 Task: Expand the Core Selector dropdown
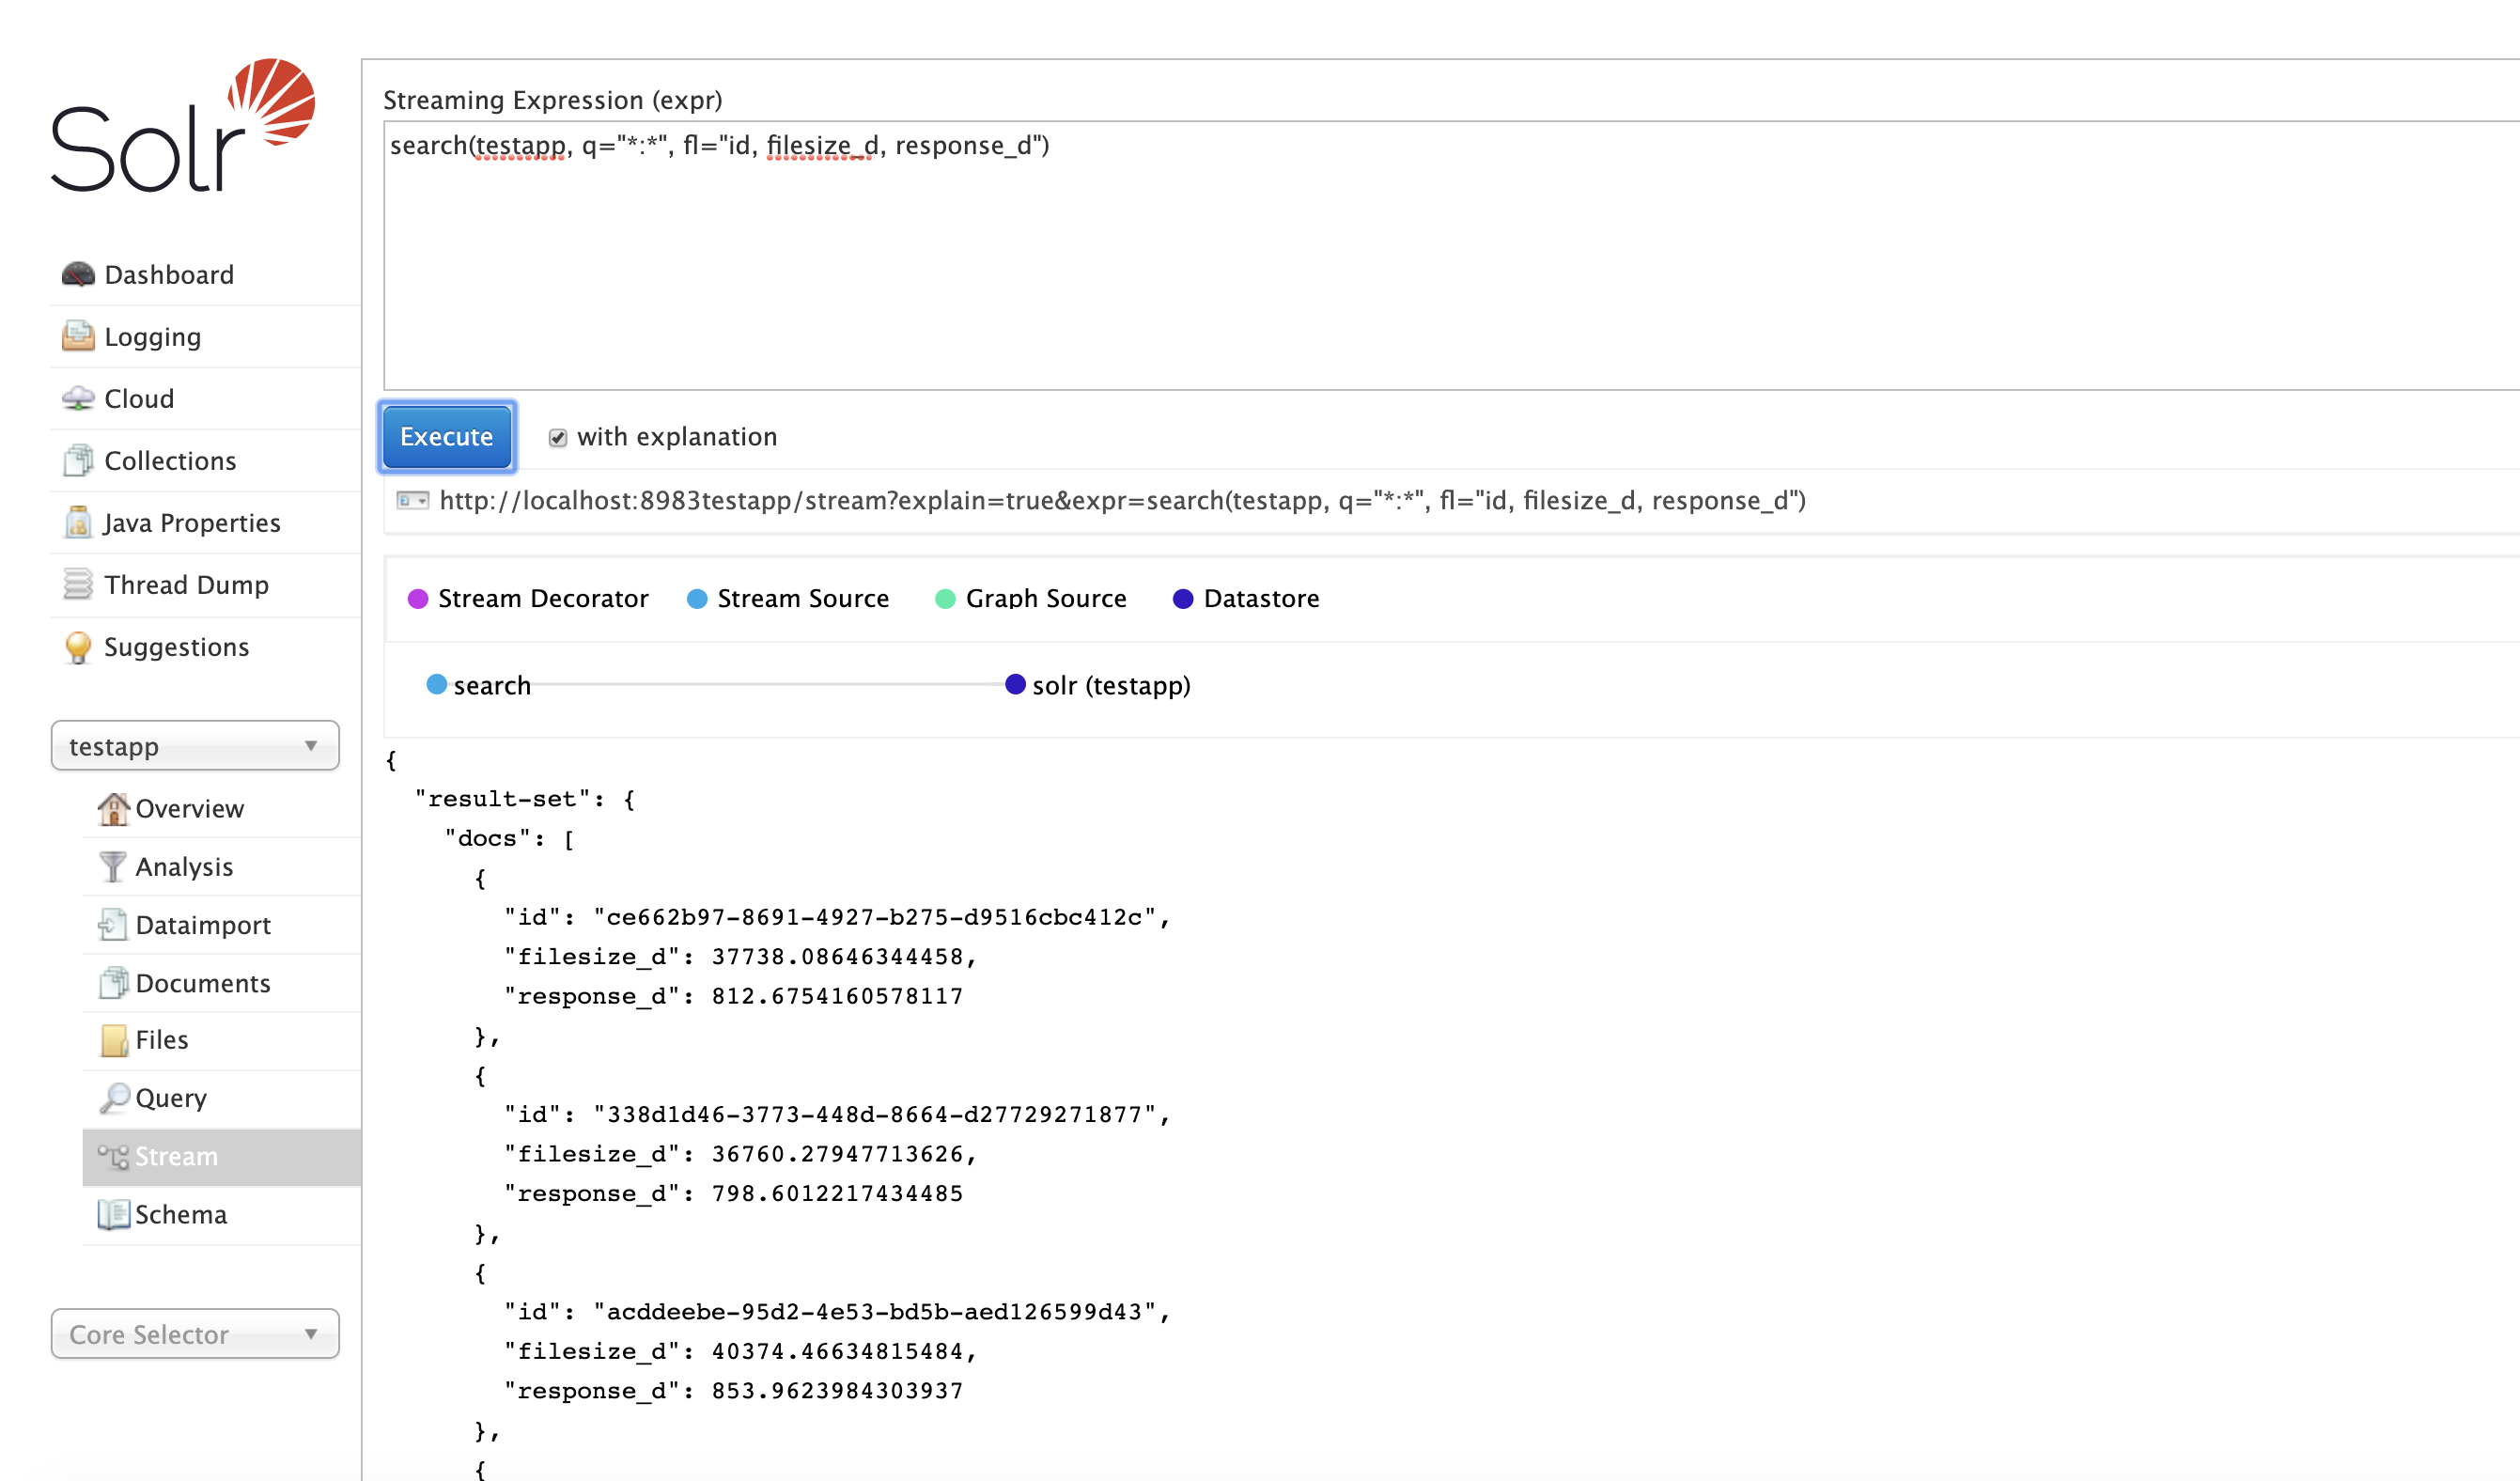[x=195, y=1334]
